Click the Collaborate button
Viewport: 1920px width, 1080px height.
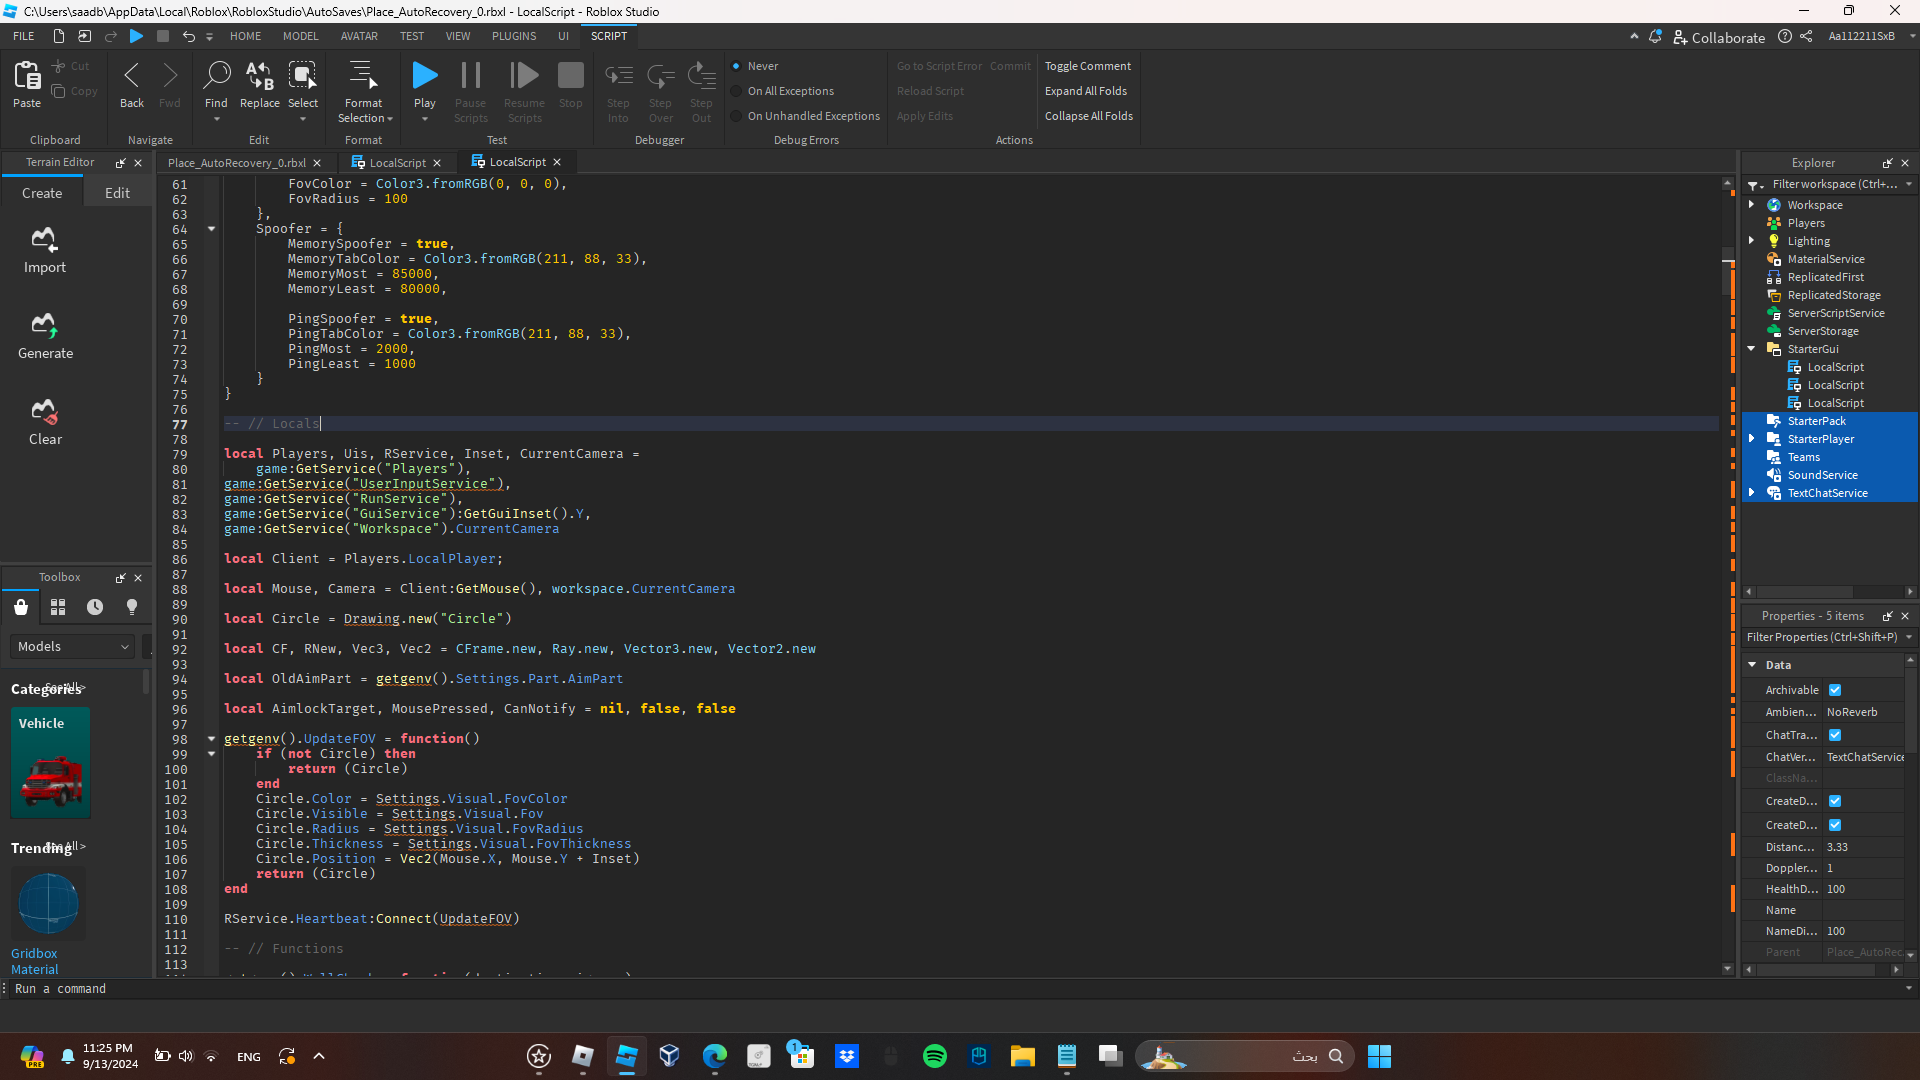point(1719,38)
